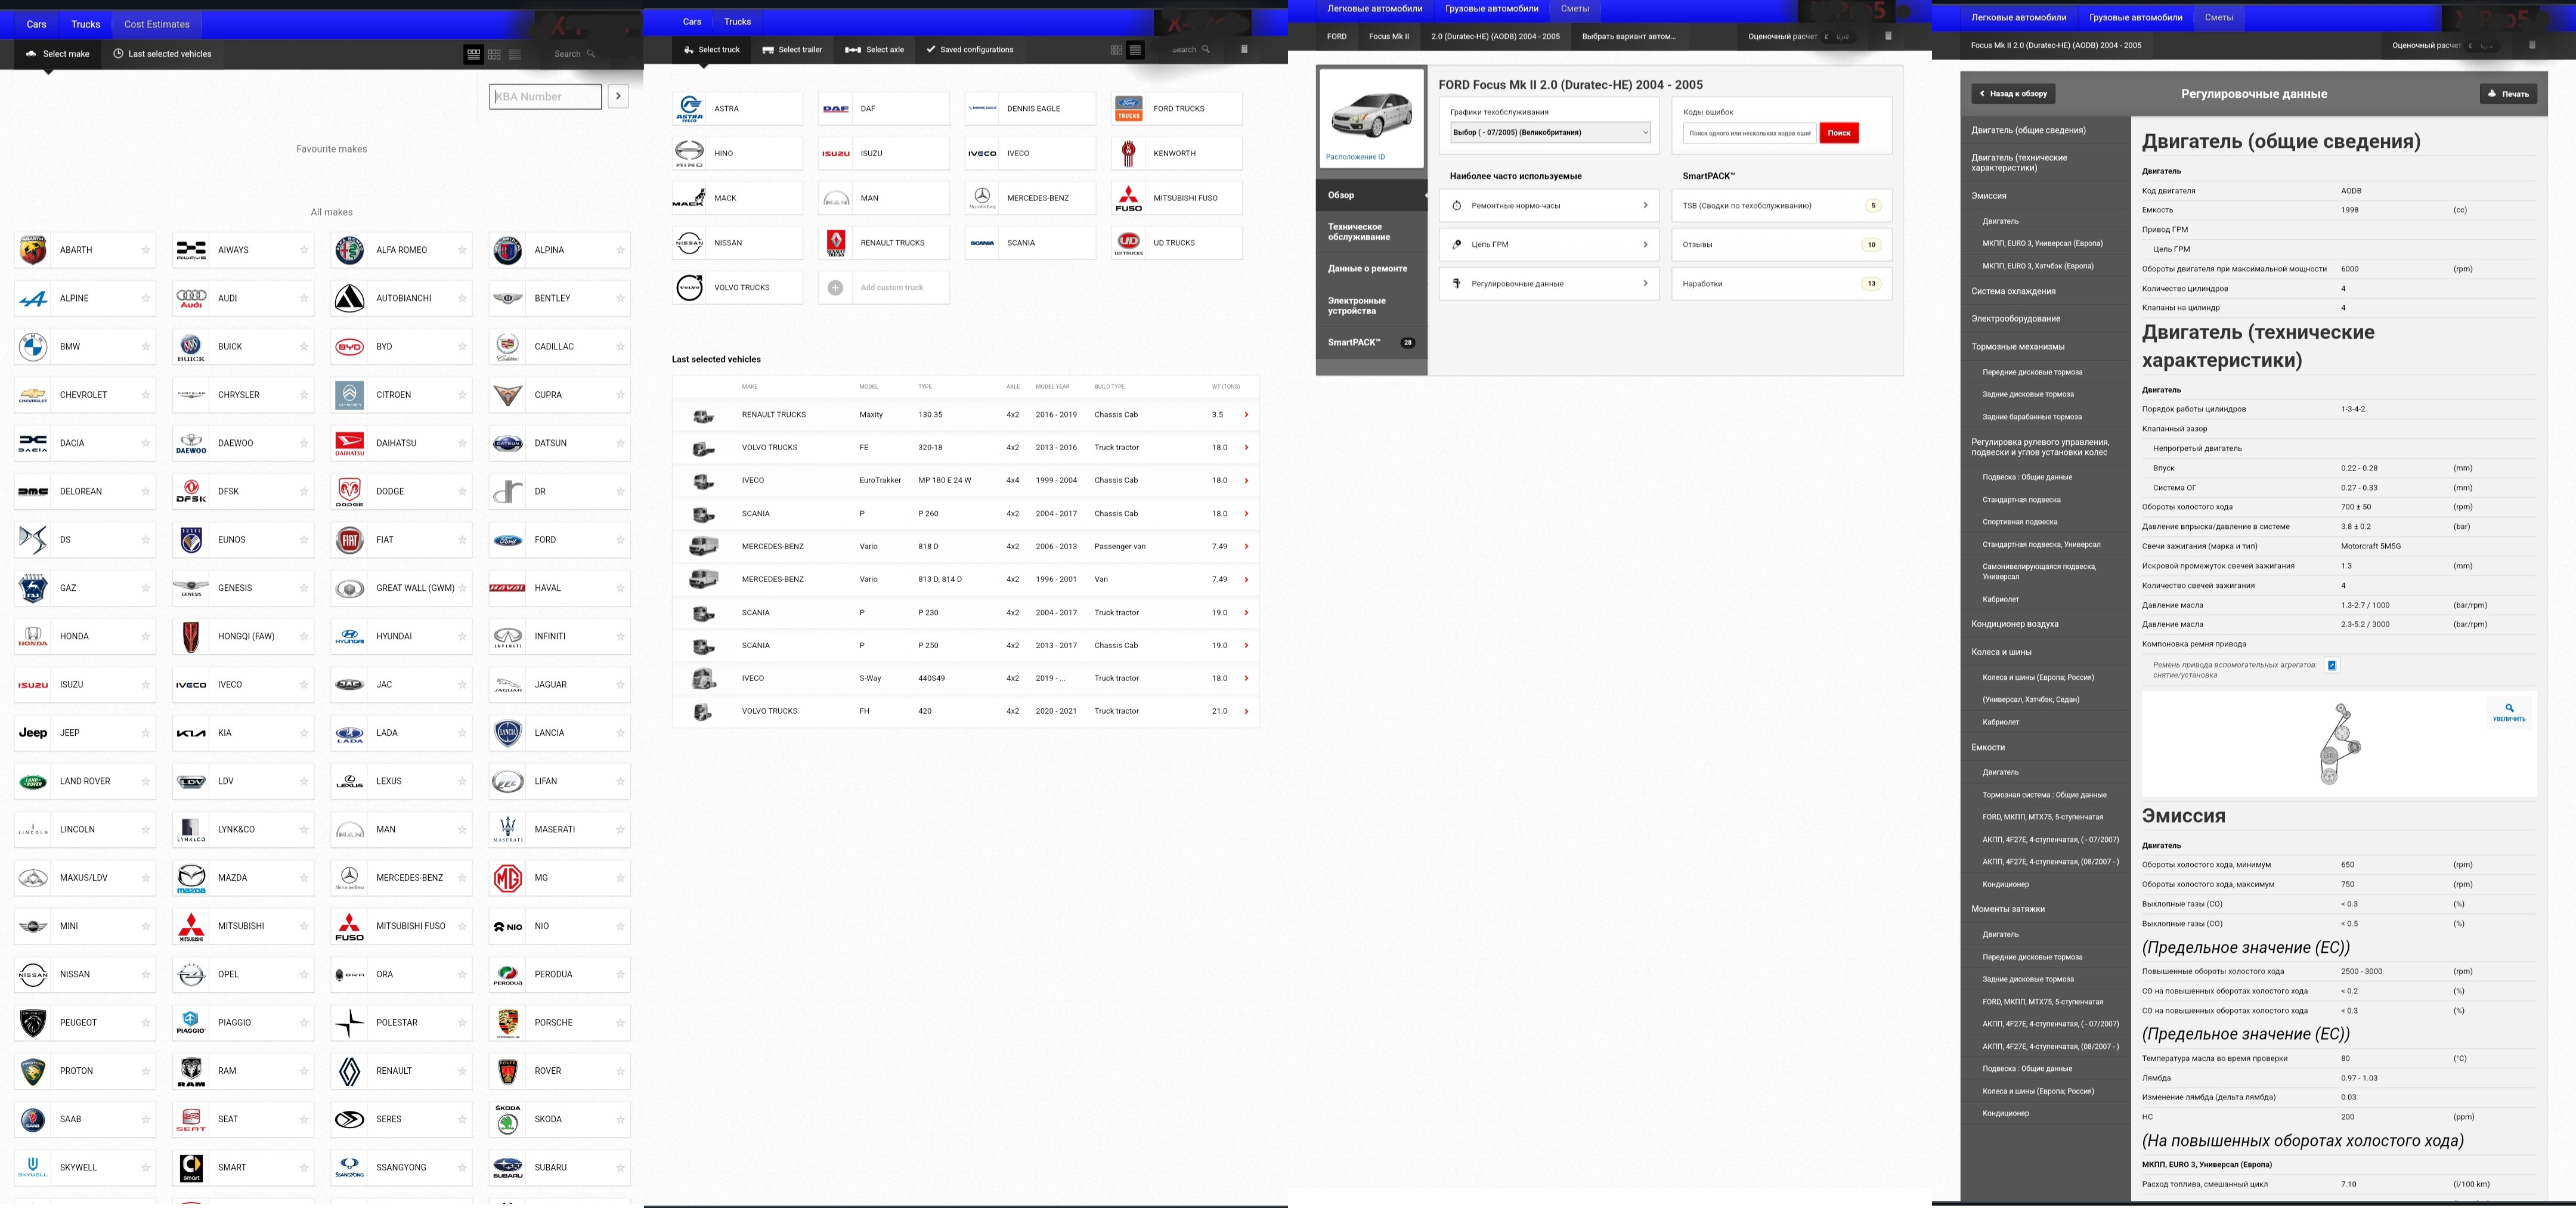Click the Mitsubishi Fuso logo in Trucks grid
Viewport: 2576px width, 1208px height.
tap(1129, 198)
